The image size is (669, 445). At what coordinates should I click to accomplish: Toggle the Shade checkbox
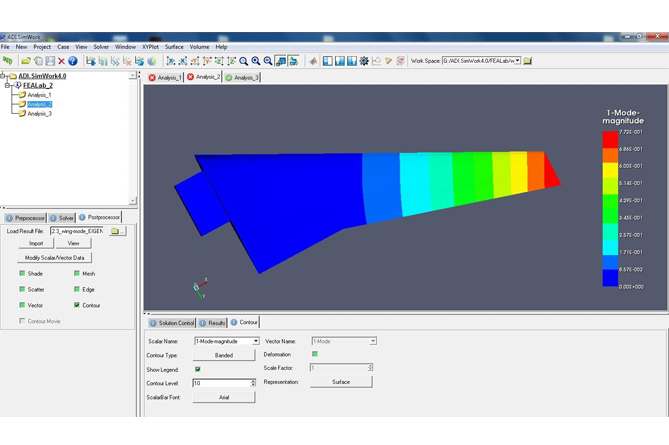tap(22, 273)
